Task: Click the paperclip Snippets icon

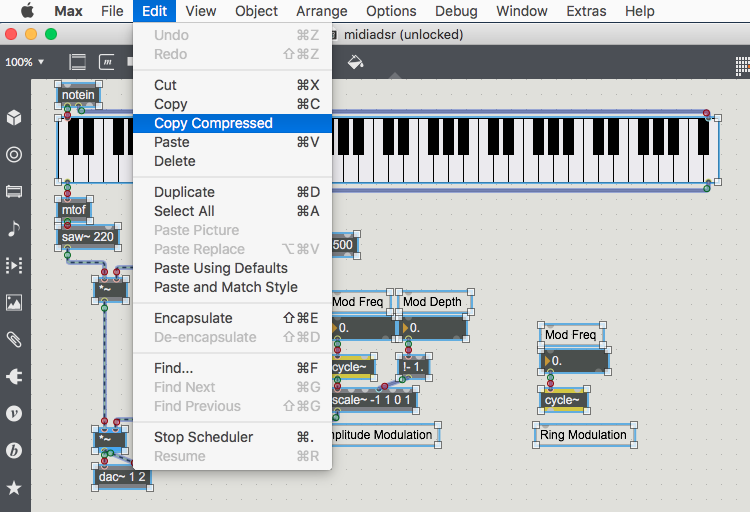Action: tap(14, 340)
